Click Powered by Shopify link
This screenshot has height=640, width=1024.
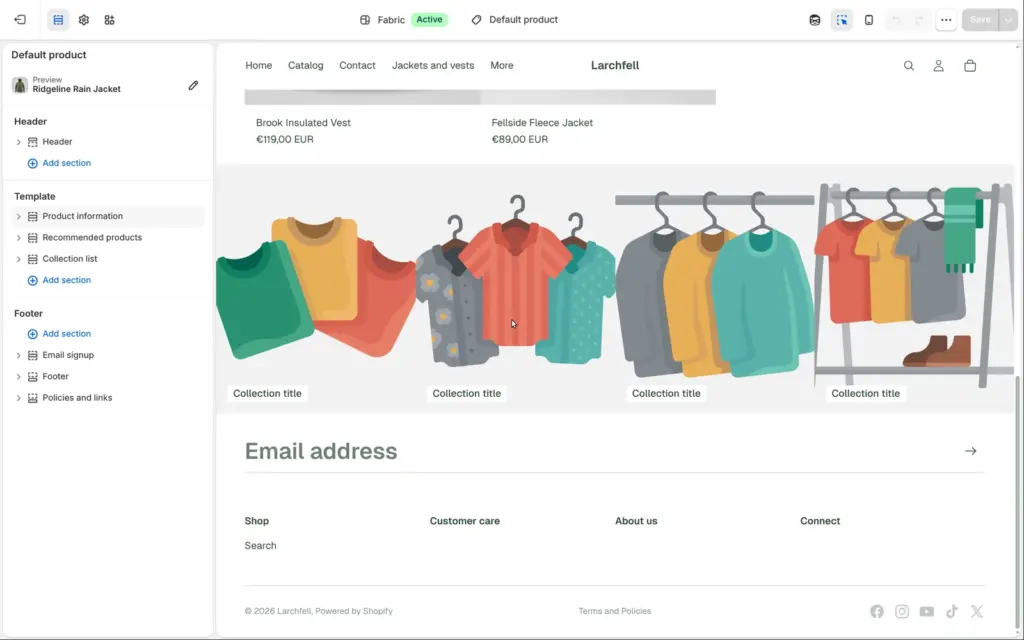point(354,611)
